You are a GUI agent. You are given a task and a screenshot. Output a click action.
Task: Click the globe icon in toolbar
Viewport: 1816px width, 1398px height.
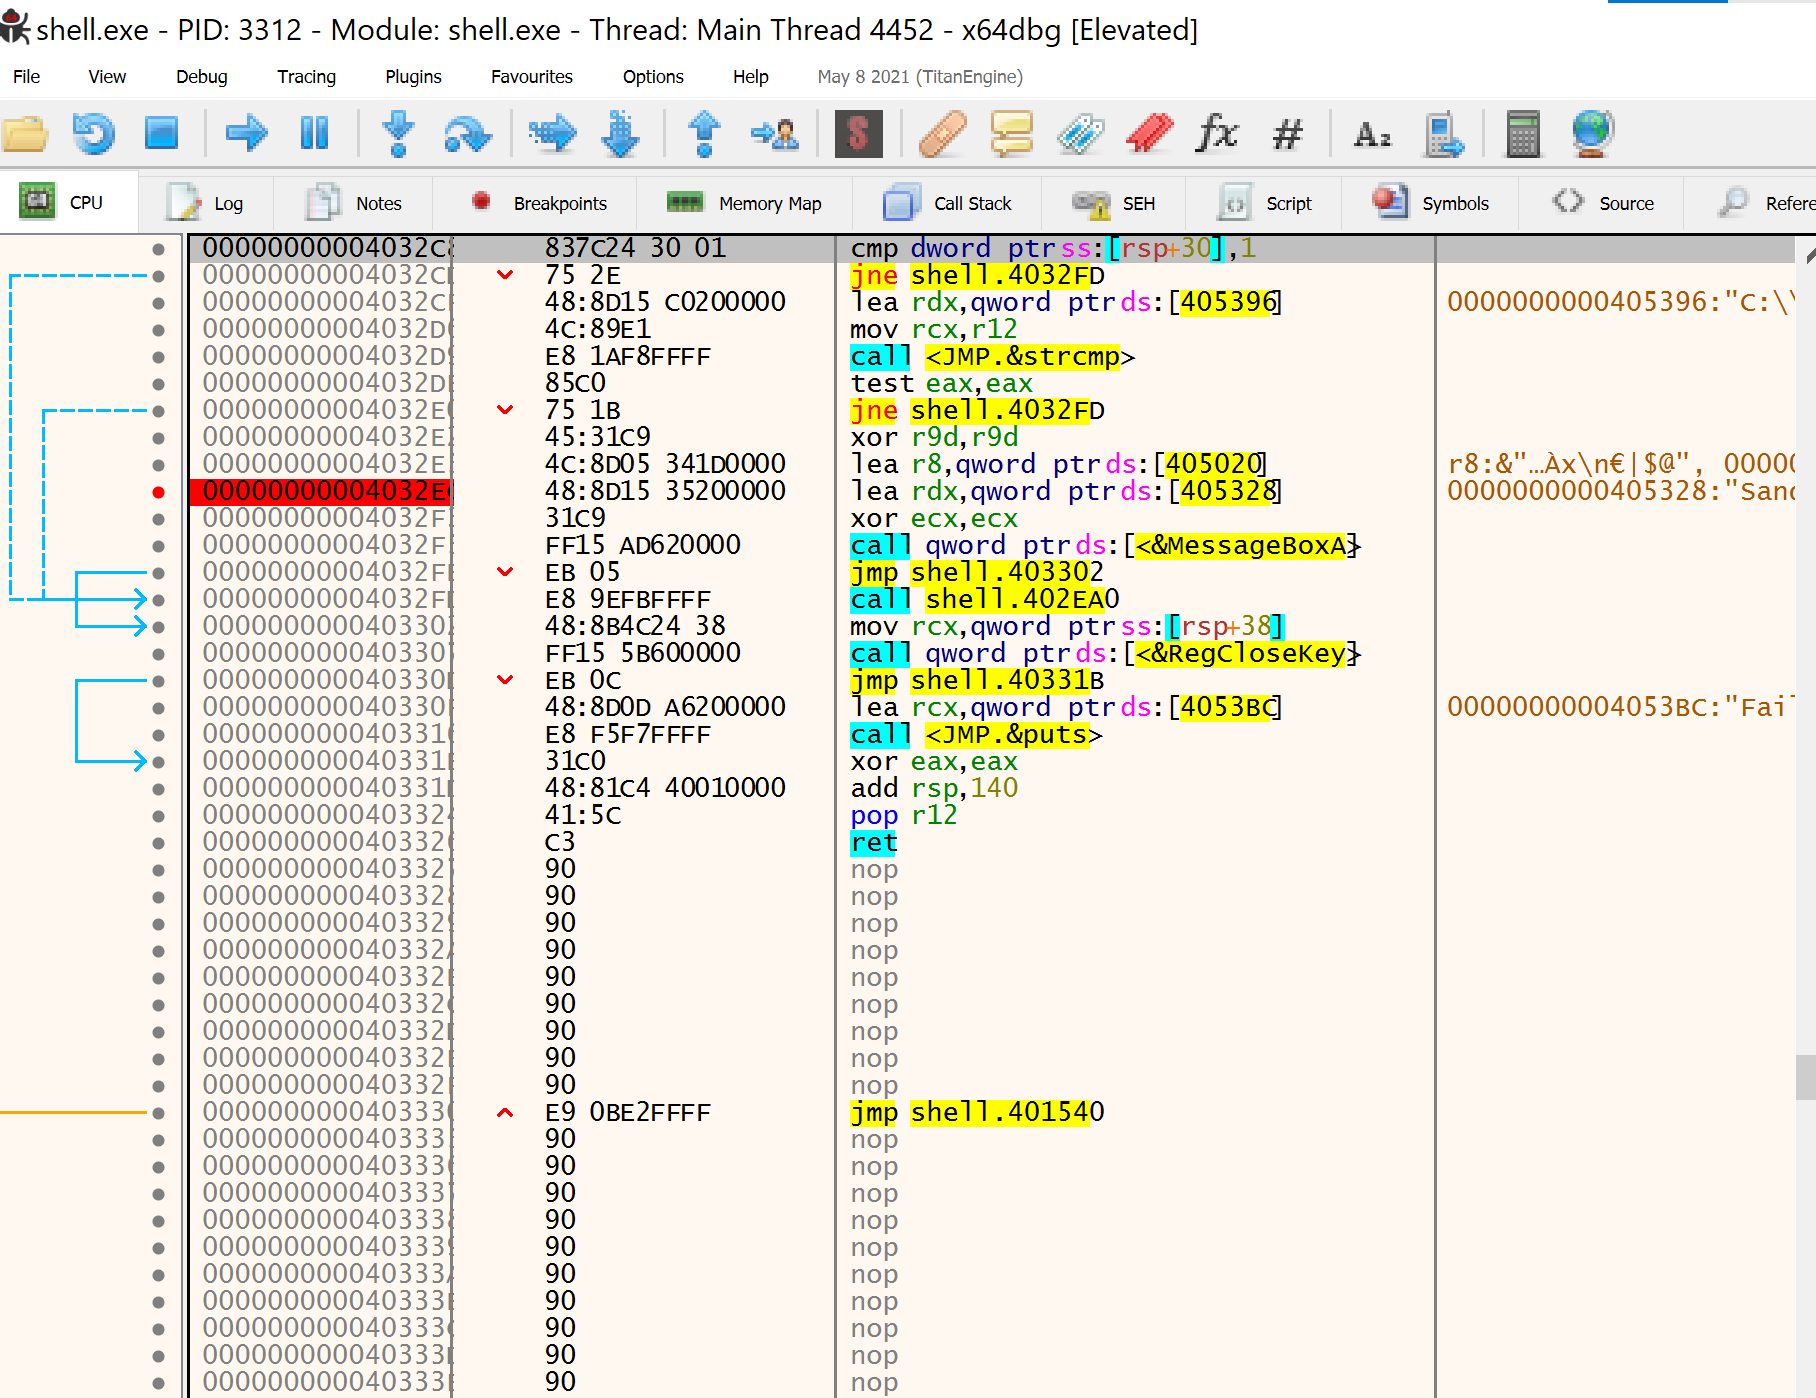tap(1592, 133)
